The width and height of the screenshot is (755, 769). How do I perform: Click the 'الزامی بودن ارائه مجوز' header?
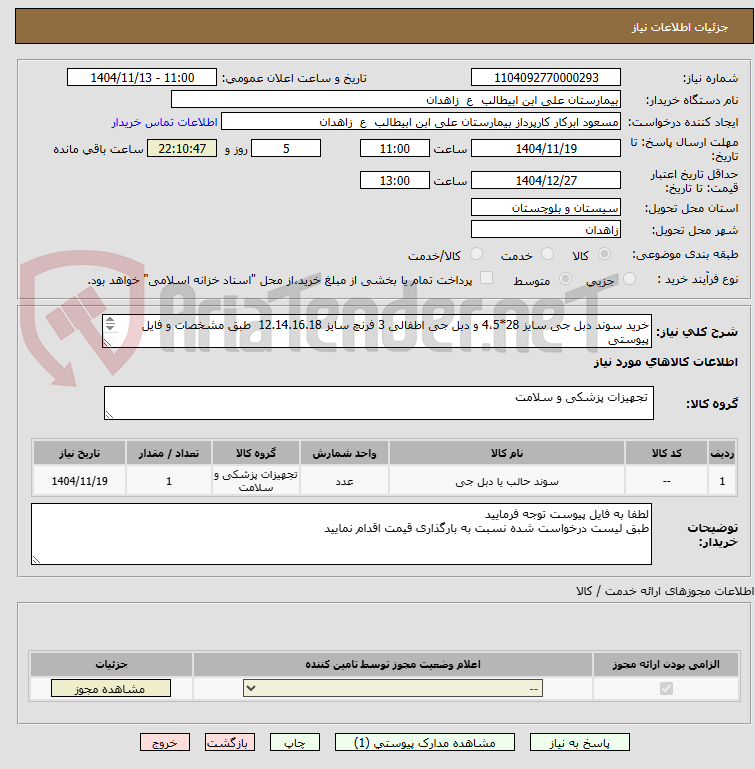click(666, 664)
